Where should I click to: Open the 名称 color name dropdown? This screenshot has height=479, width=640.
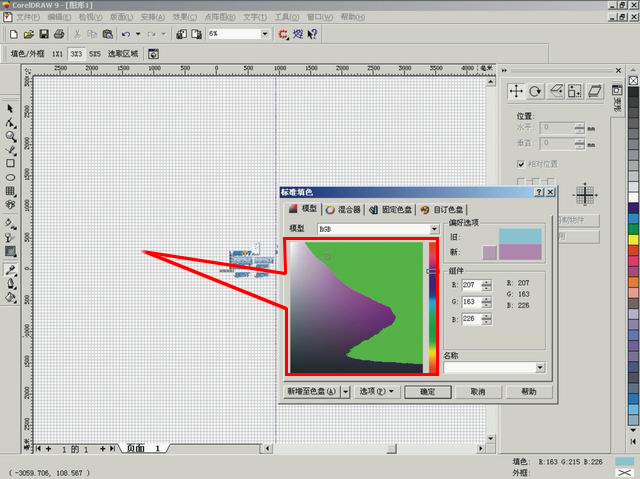tap(540, 368)
